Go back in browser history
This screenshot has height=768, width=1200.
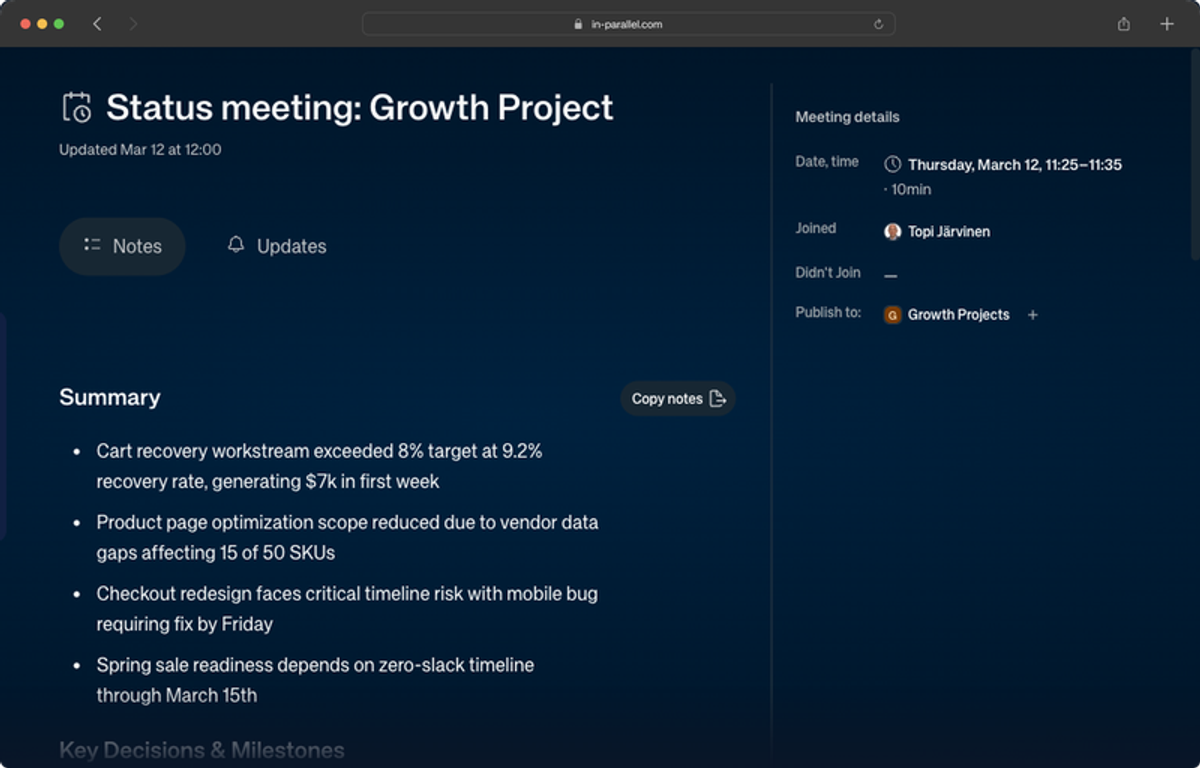click(97, 24)
